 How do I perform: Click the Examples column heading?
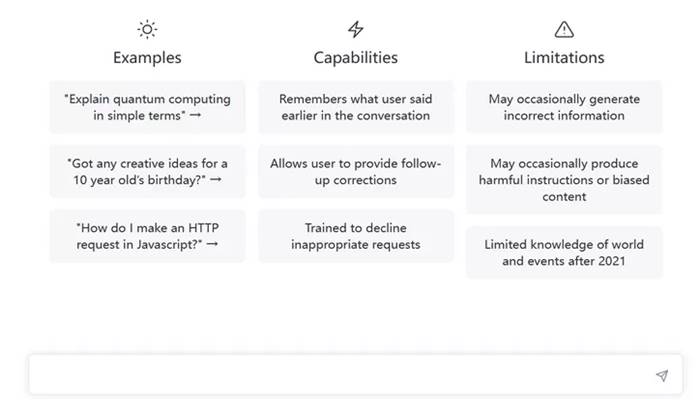pyautogui.click(x=147, y=58)
